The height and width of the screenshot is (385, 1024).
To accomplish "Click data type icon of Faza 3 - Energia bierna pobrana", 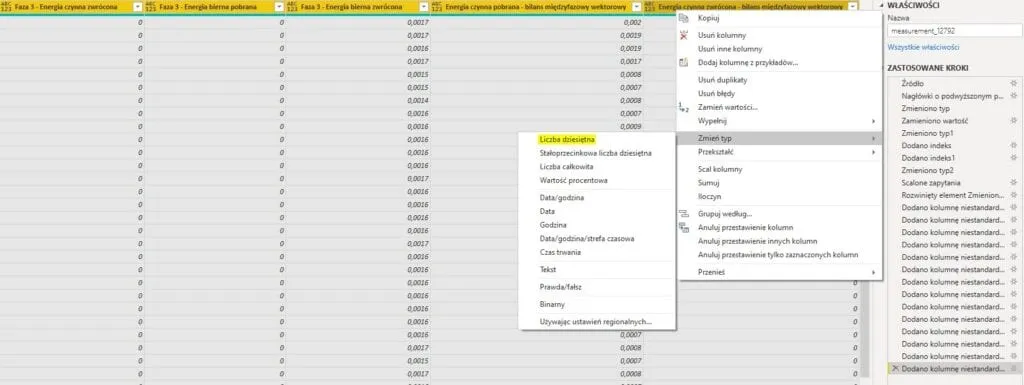I will [151, 7].
